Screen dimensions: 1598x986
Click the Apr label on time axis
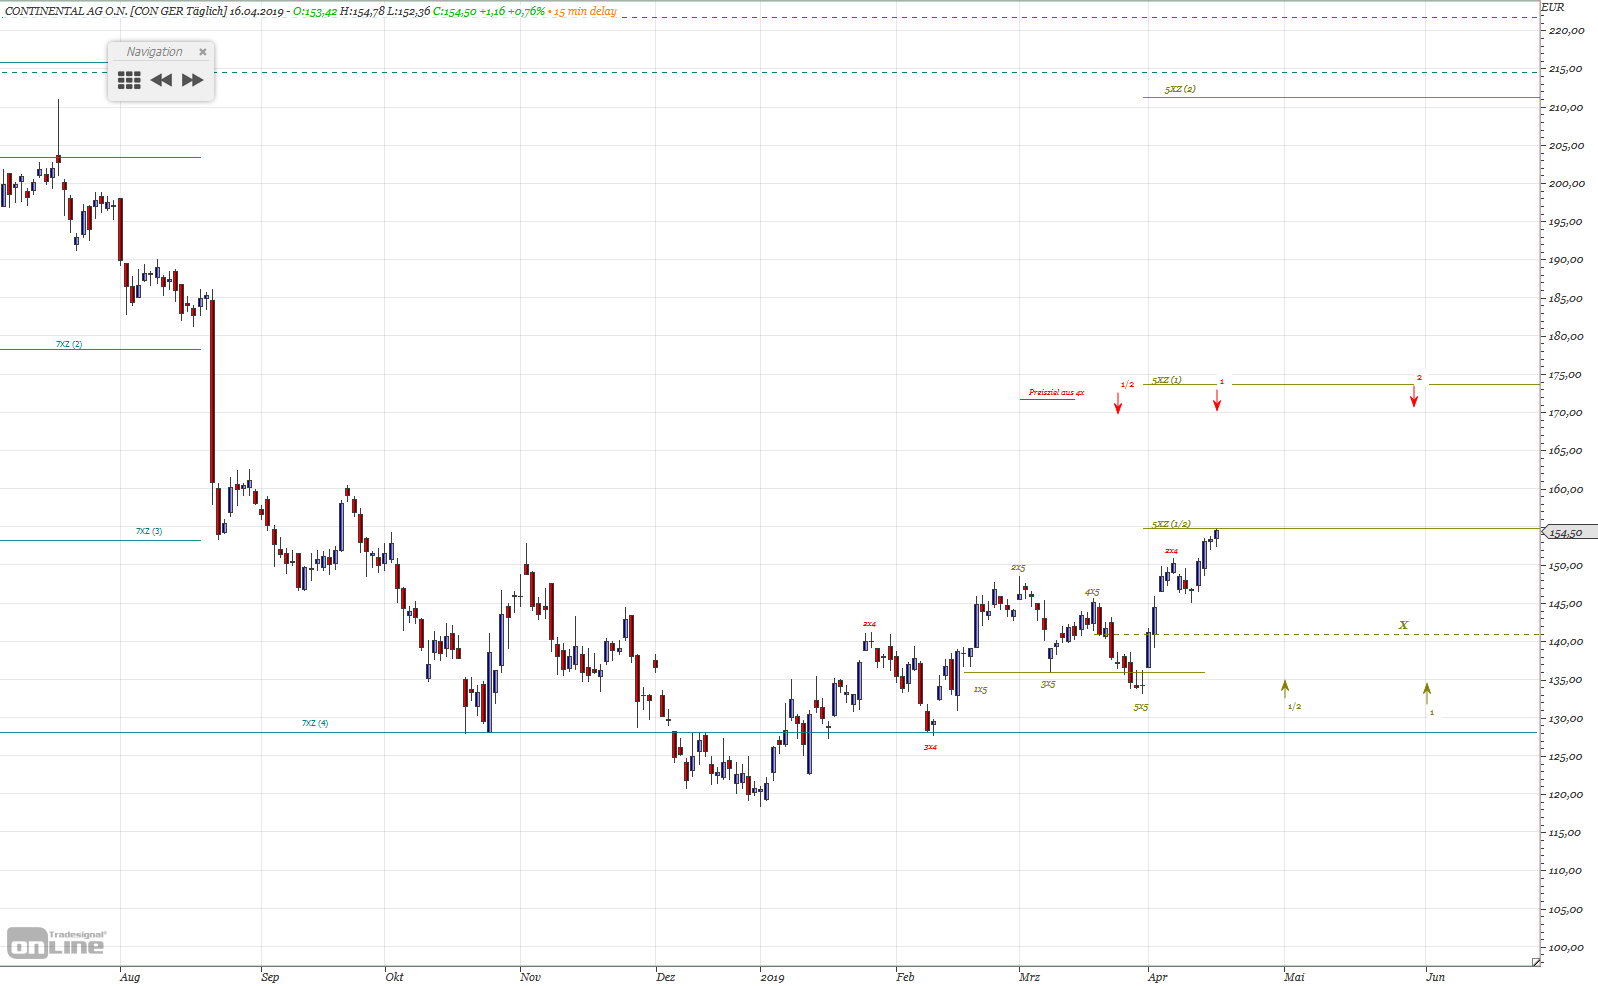coord(1157,977)
